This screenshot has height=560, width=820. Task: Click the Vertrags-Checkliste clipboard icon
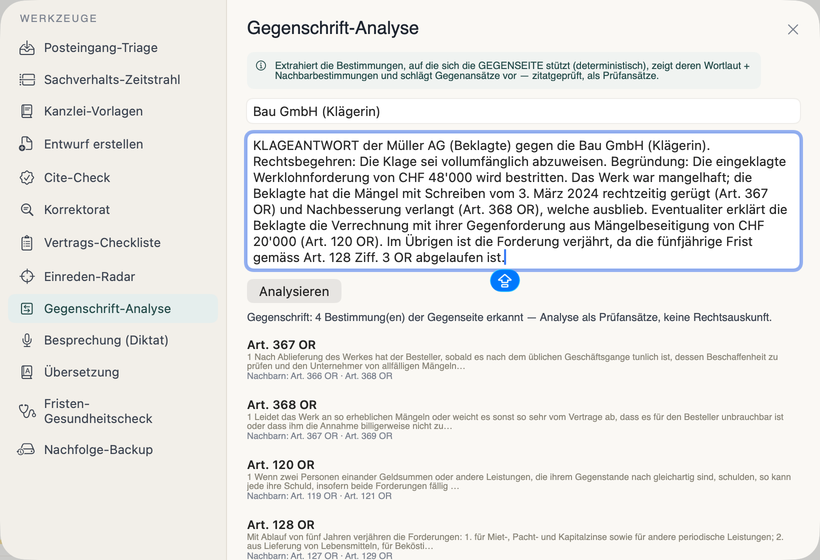[27, 243]
